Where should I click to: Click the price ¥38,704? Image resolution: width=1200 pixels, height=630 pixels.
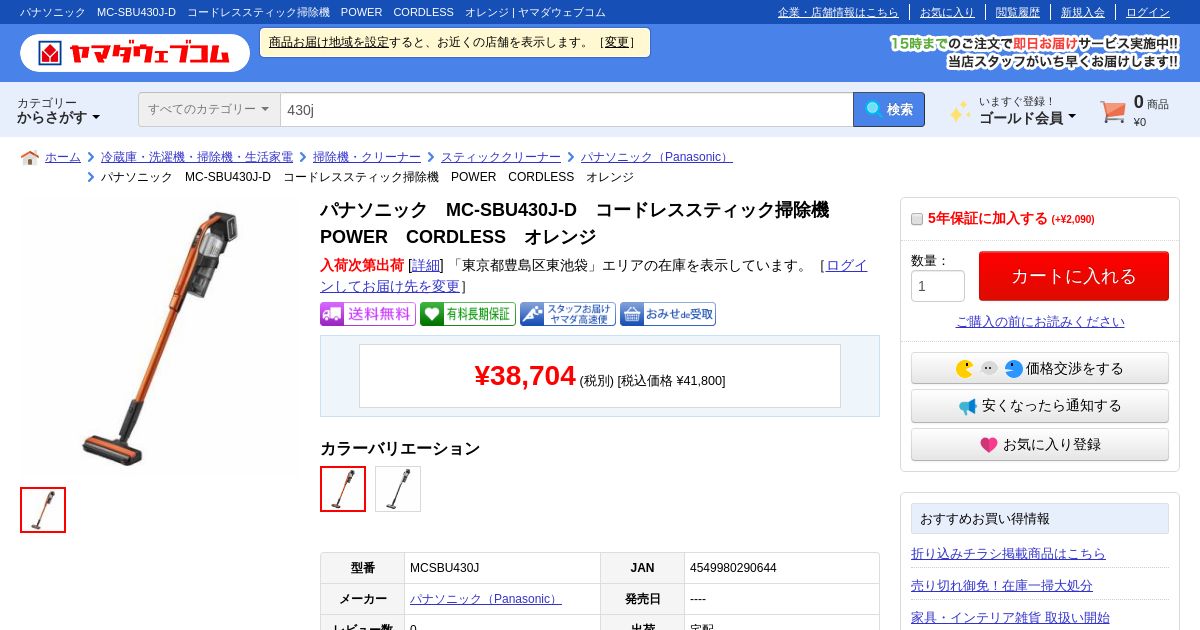[x=525, y=376]
